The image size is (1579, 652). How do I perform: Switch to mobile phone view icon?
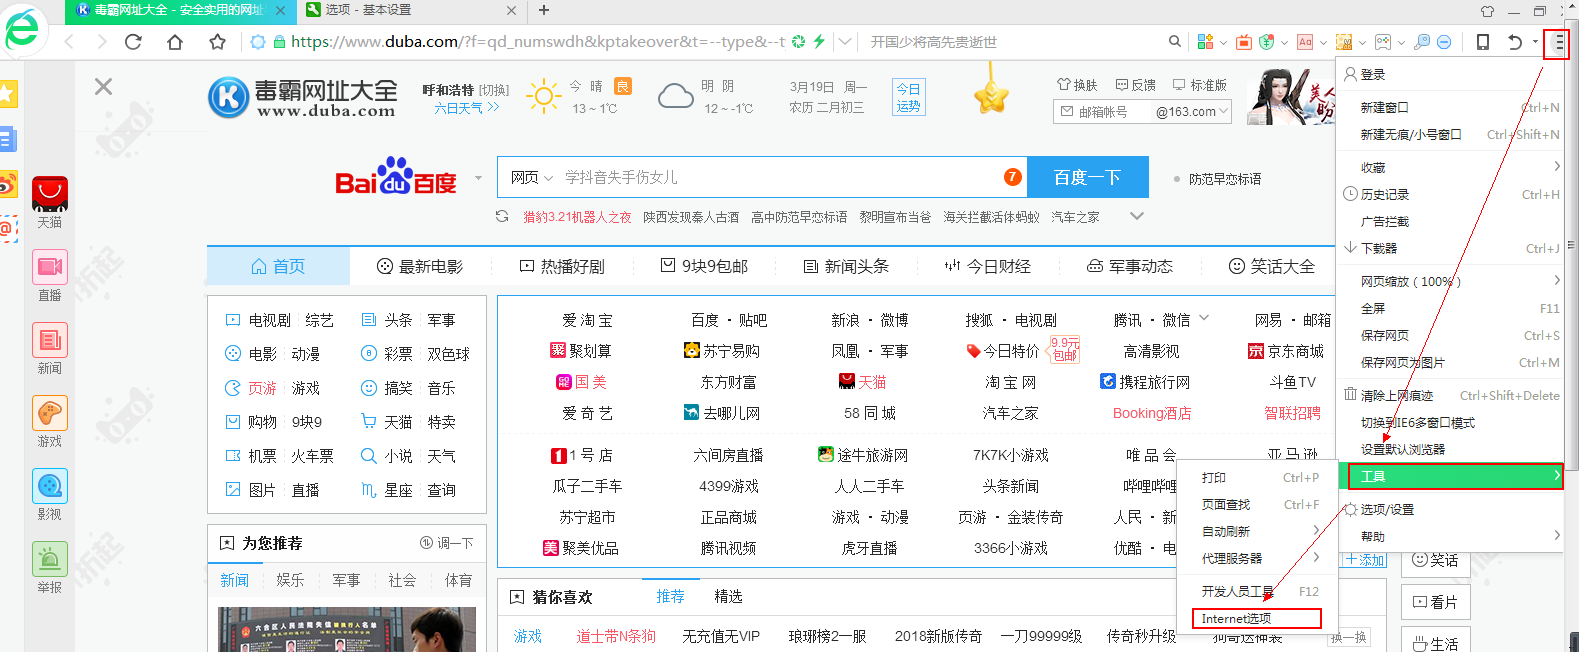[x=1483, y=42]
